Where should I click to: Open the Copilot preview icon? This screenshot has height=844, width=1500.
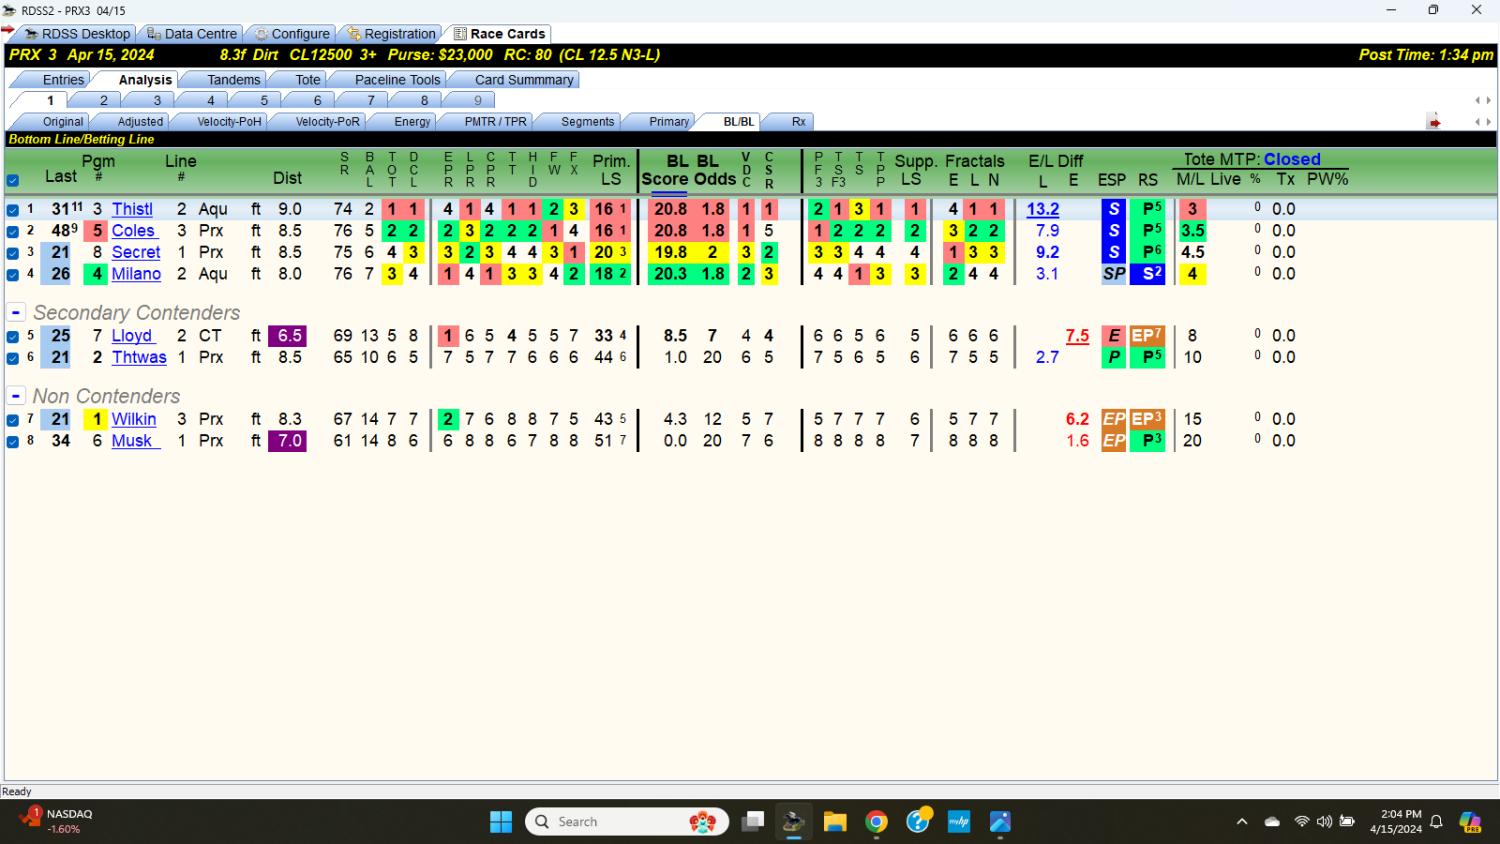(x=1470, y=822)
